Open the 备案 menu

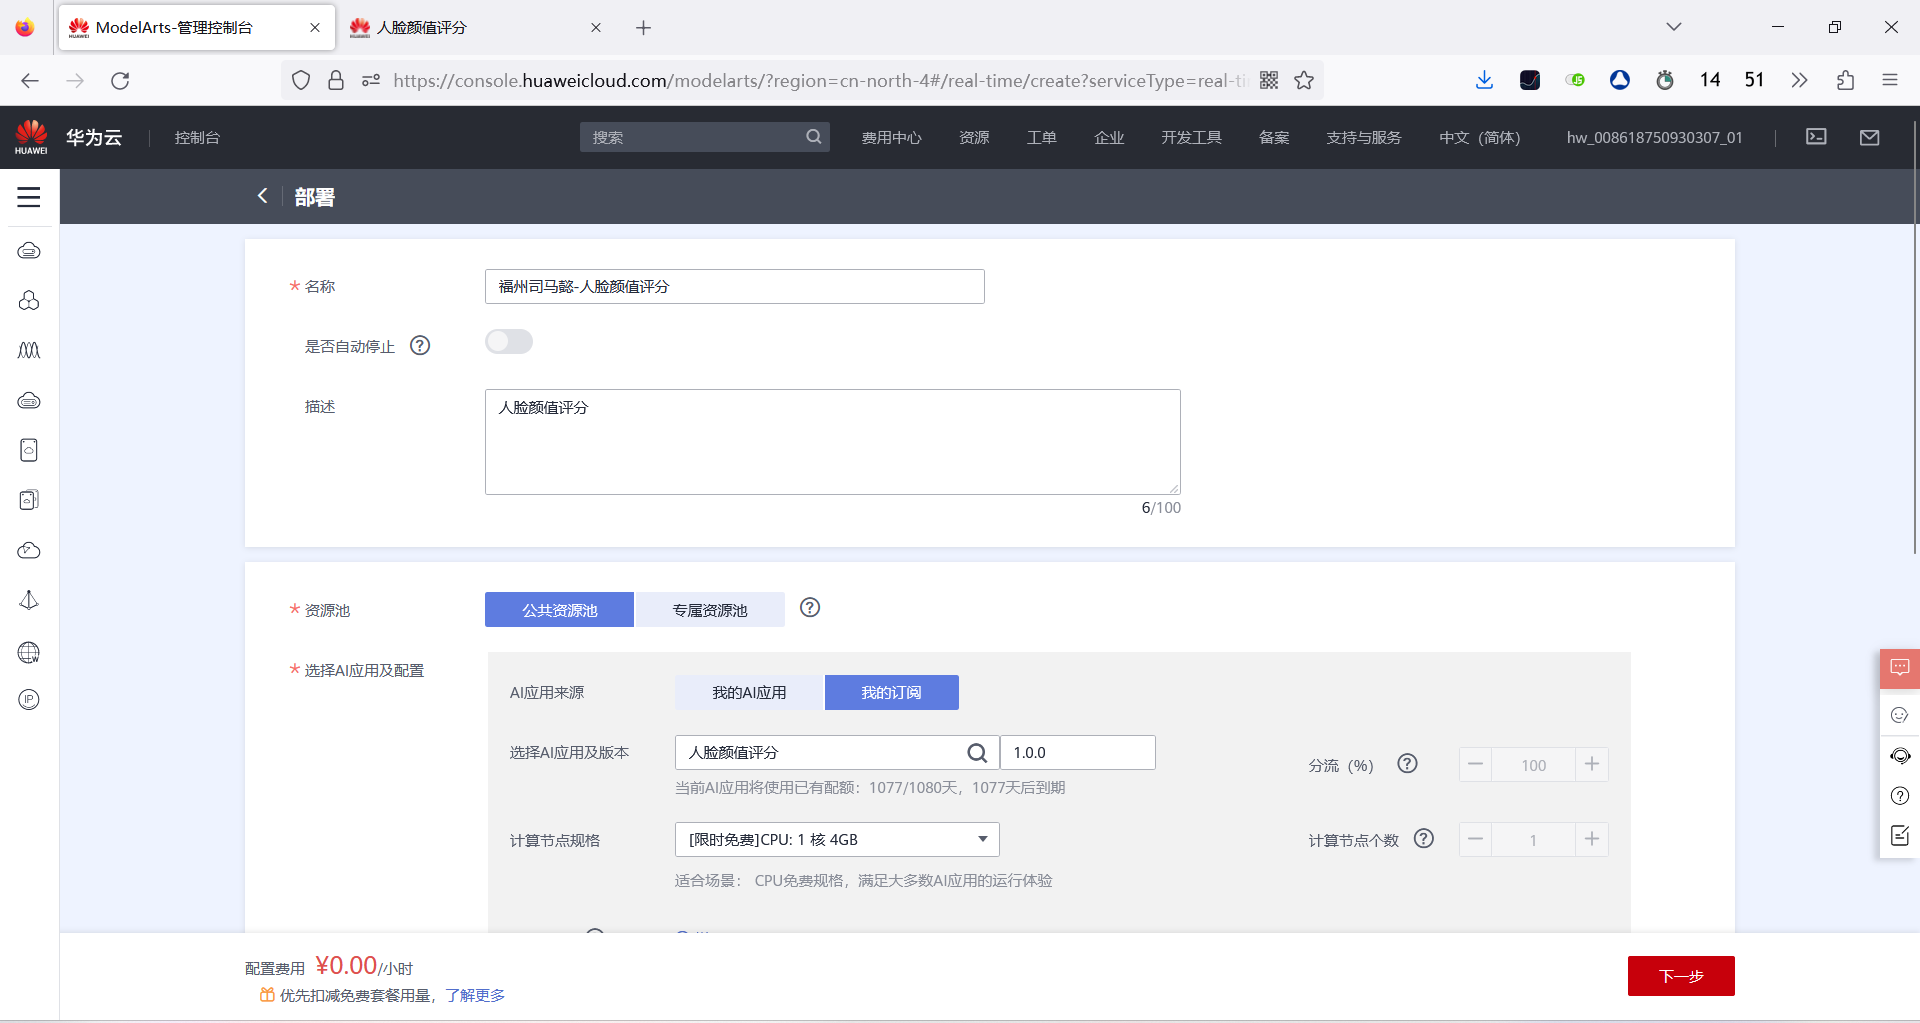click(x=1274, y=137)
